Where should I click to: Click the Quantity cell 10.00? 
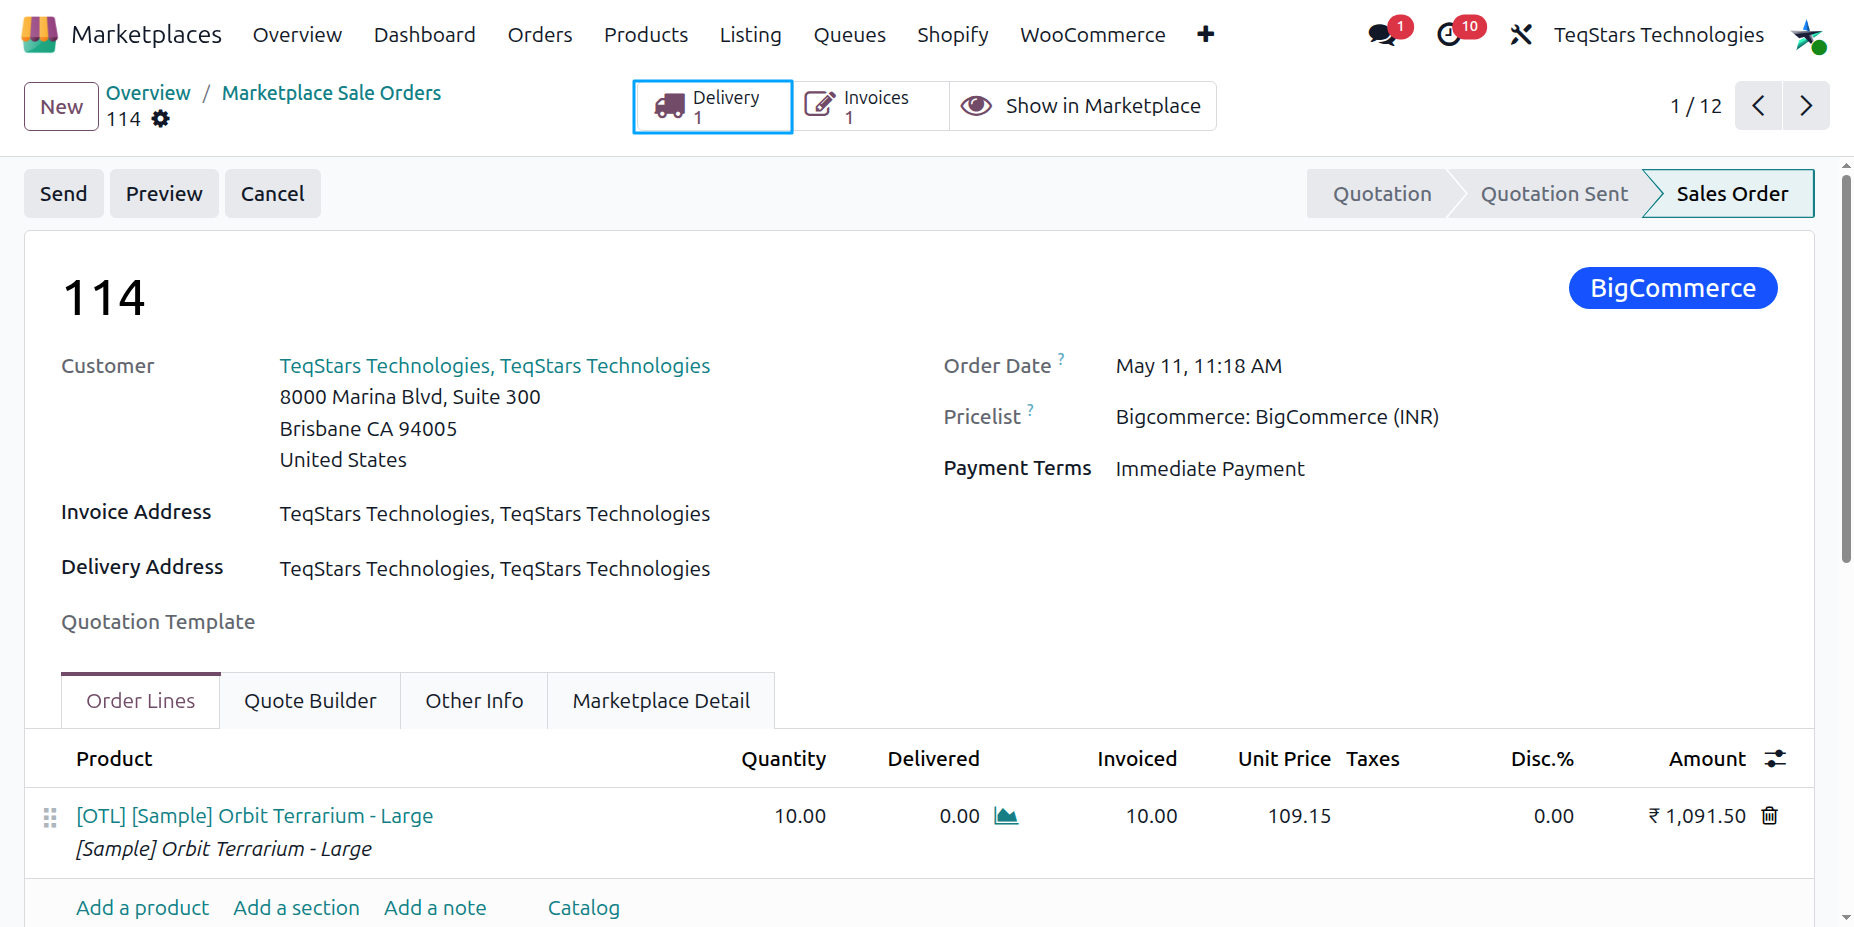pyautogui.click(x=800, y=816)
